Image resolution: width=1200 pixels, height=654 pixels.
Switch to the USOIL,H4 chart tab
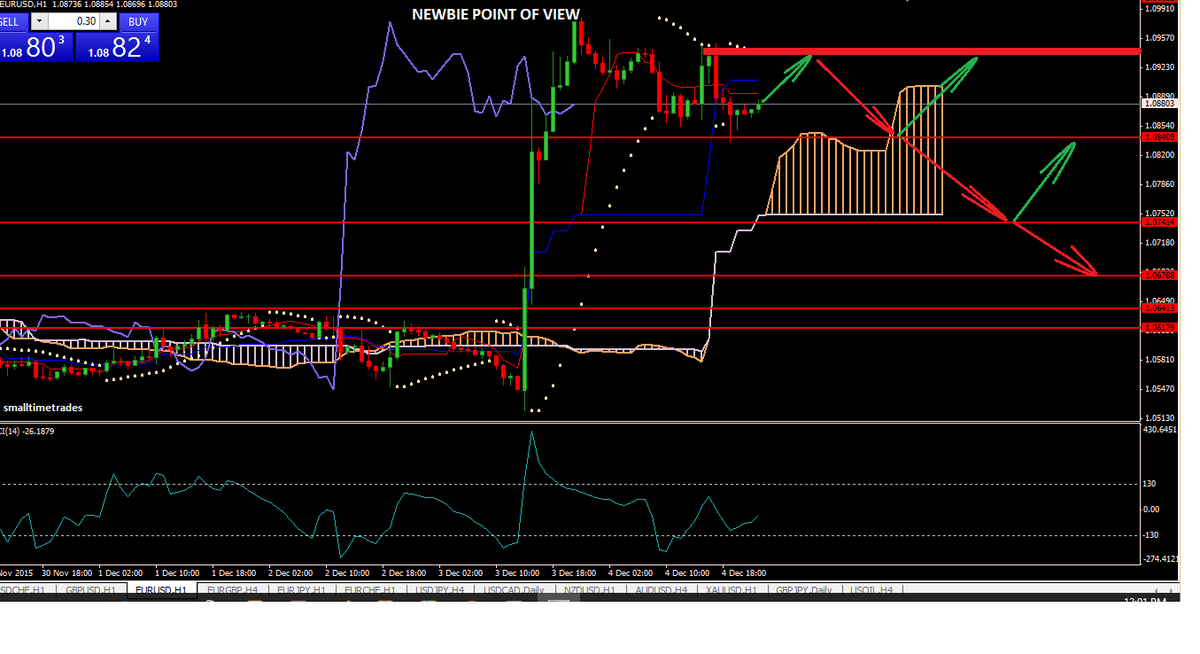(x=873, y=590)
